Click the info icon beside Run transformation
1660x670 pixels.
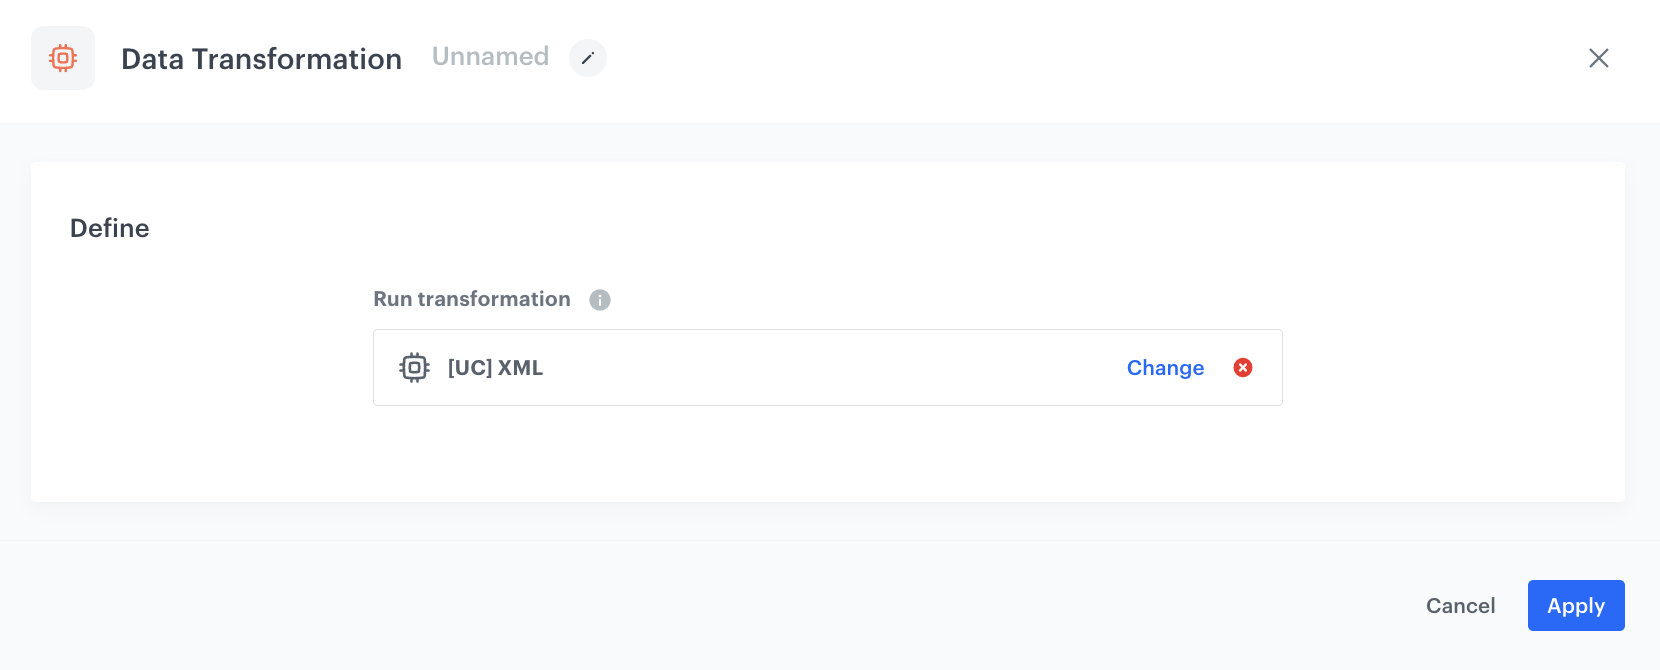pyautogui.click(x=599, y=299)
